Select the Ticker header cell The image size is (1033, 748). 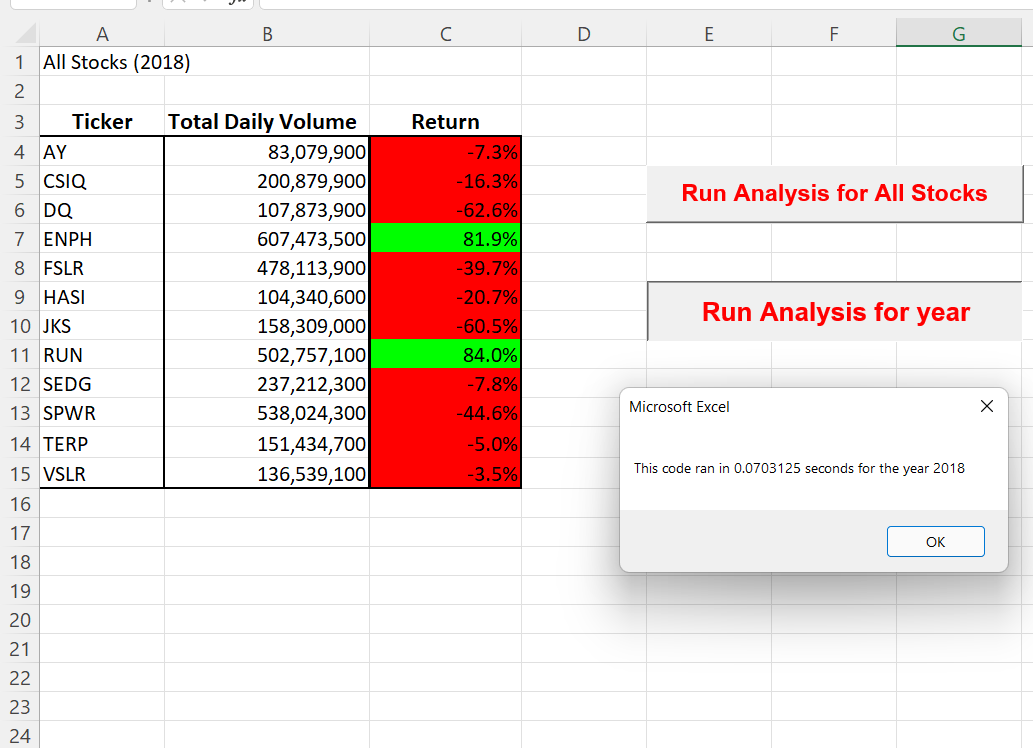point(102,121)
